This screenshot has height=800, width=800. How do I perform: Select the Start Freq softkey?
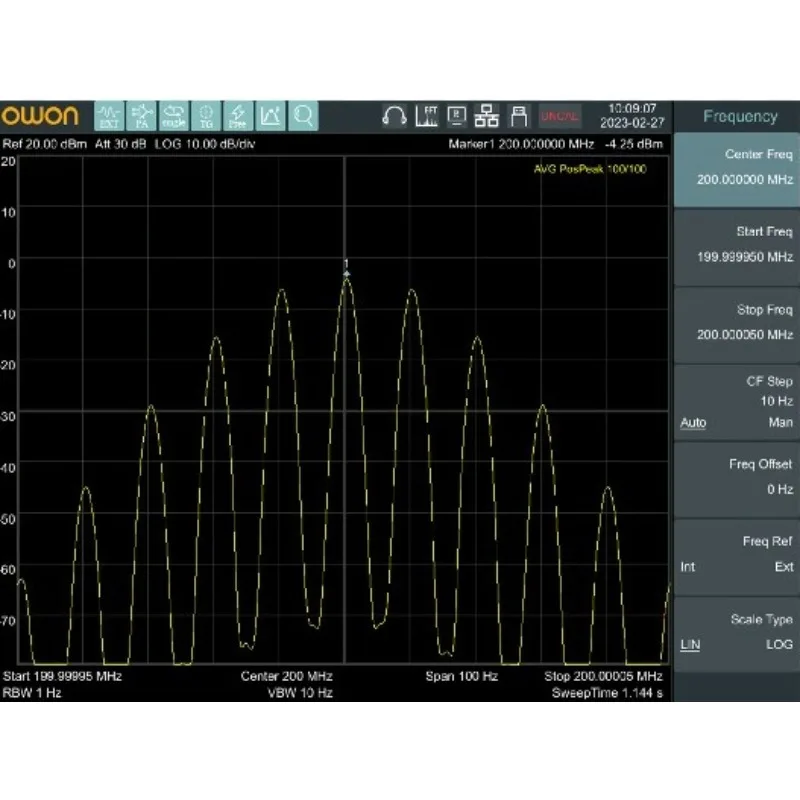pos(736,245)
